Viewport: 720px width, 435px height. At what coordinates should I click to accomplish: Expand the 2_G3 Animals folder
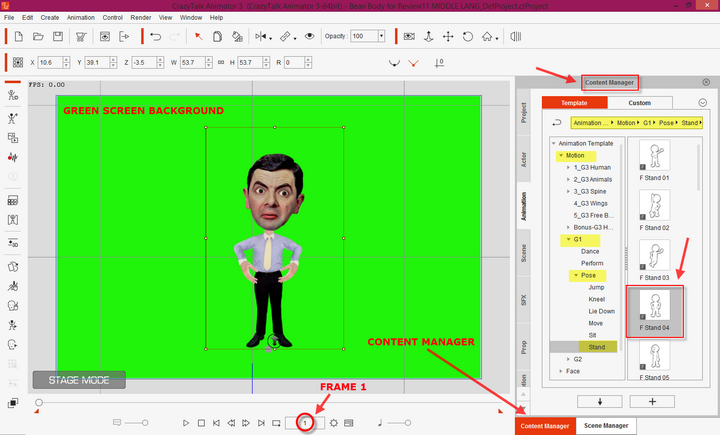pyautogui.click(x=568, y=180)
